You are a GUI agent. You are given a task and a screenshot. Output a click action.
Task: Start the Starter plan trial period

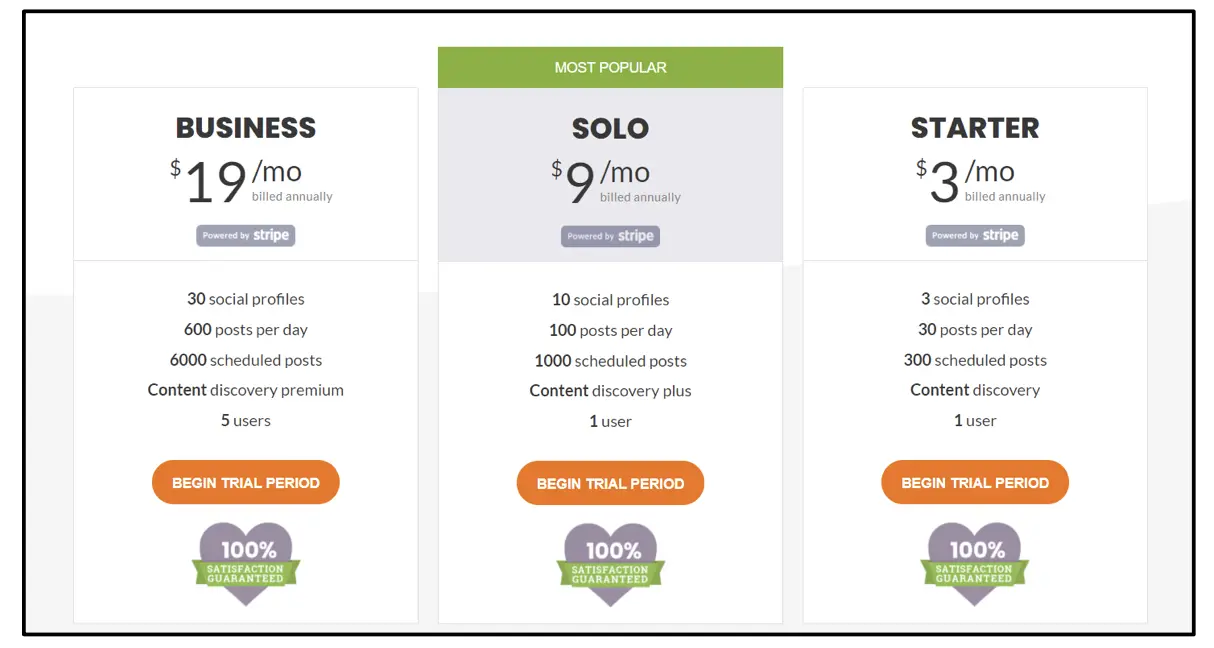coord(975,483)
